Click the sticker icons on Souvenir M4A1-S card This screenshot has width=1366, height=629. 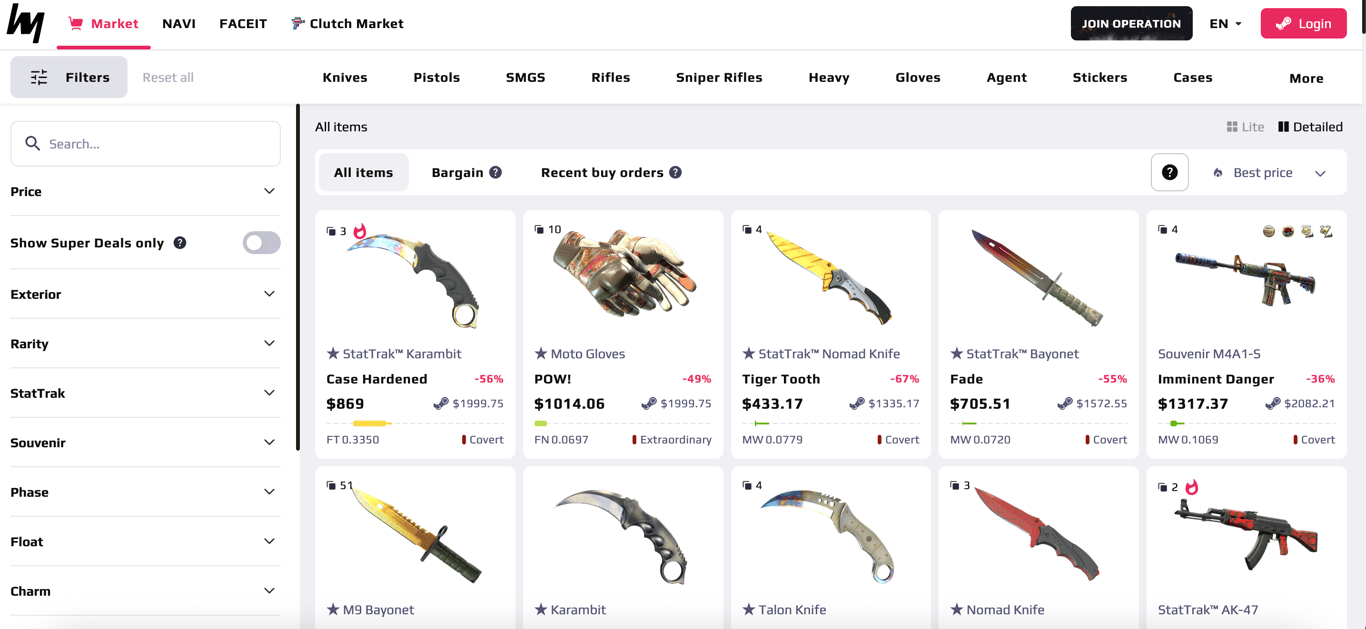click(1297, 231)
